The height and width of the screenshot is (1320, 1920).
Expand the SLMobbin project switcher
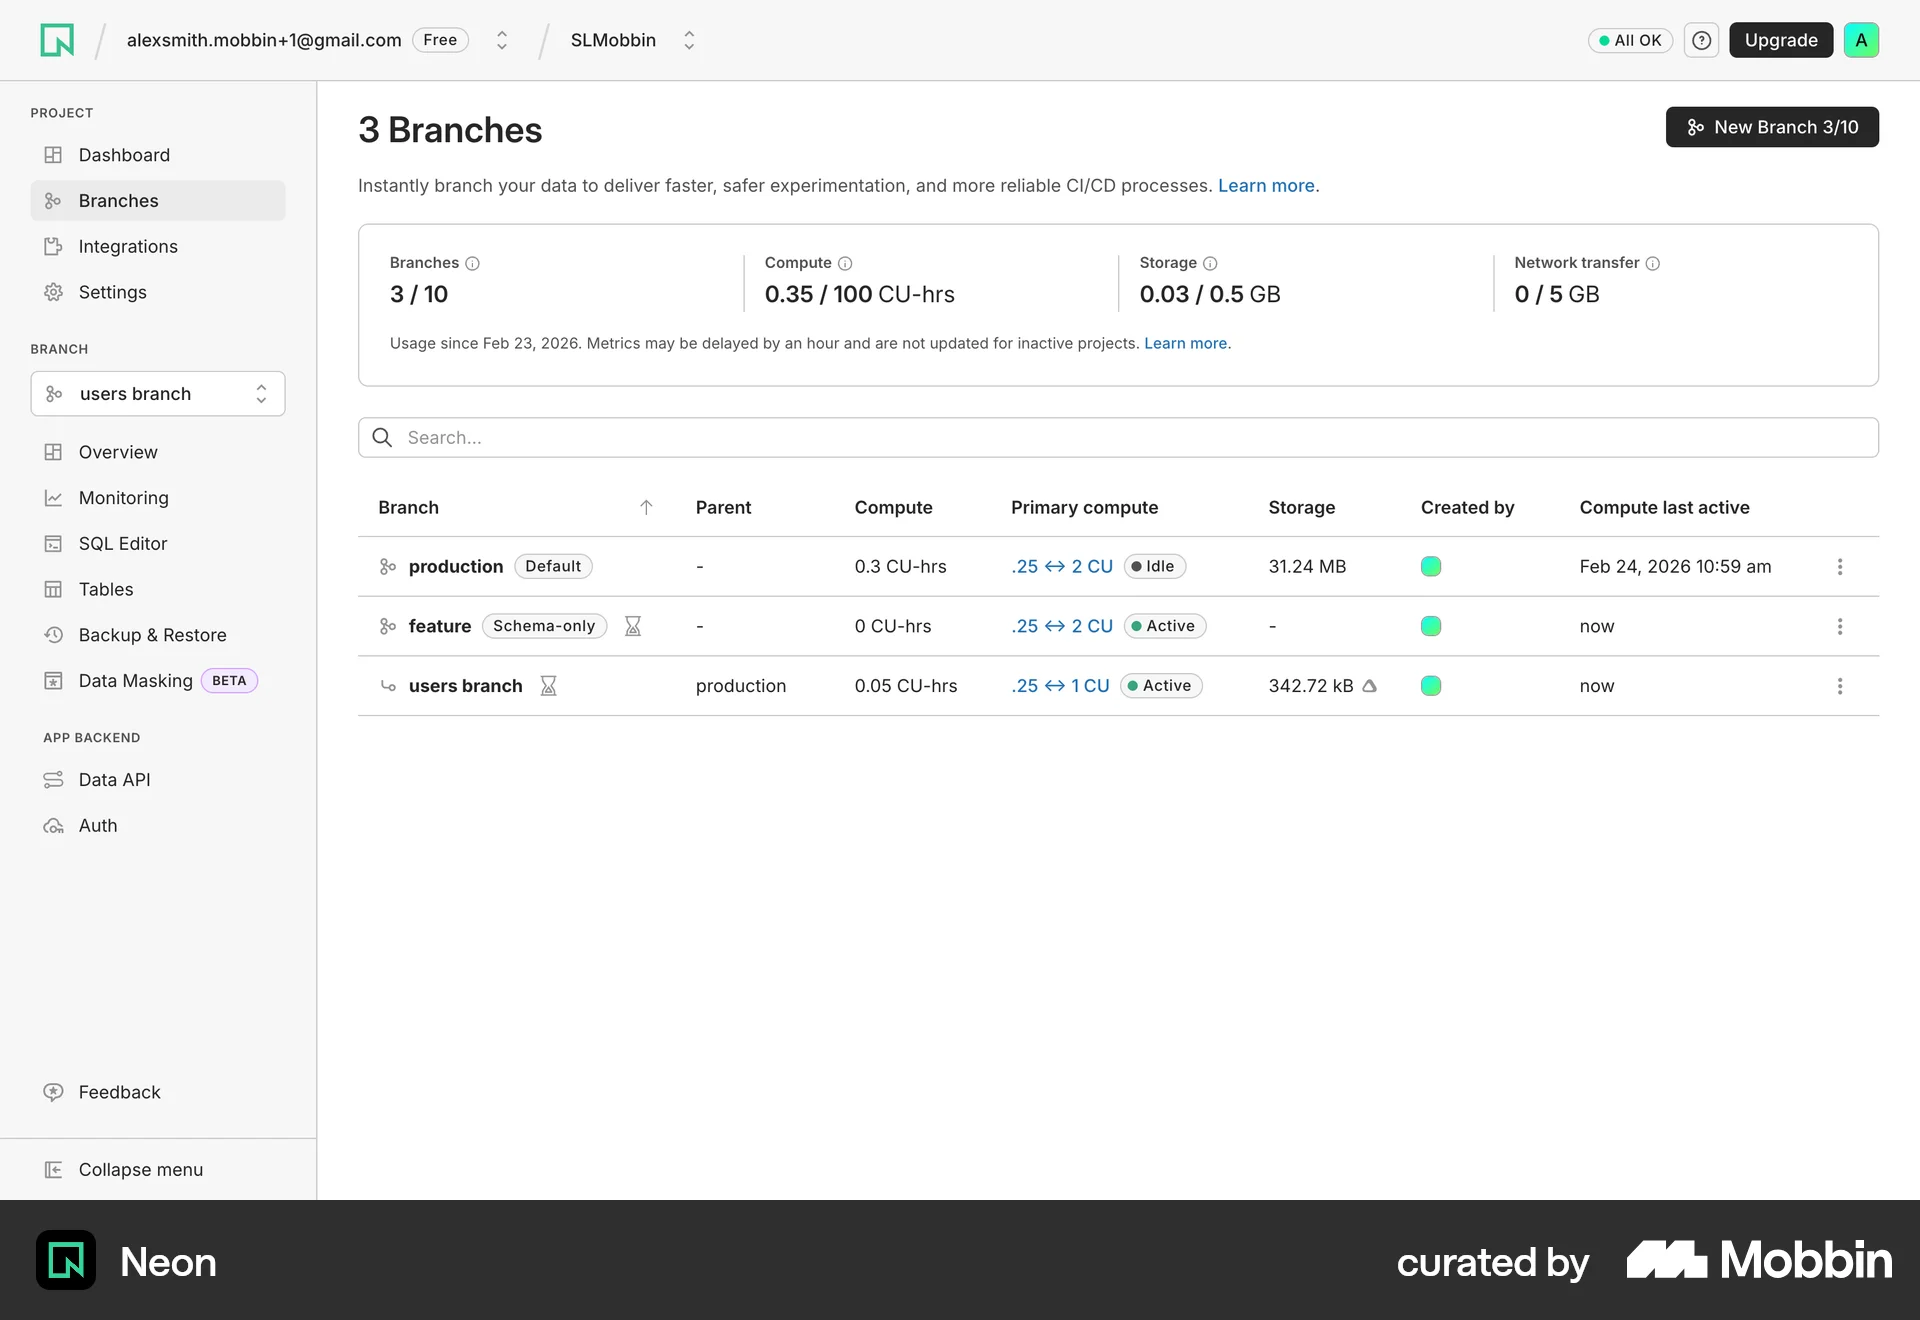(689, 40)
